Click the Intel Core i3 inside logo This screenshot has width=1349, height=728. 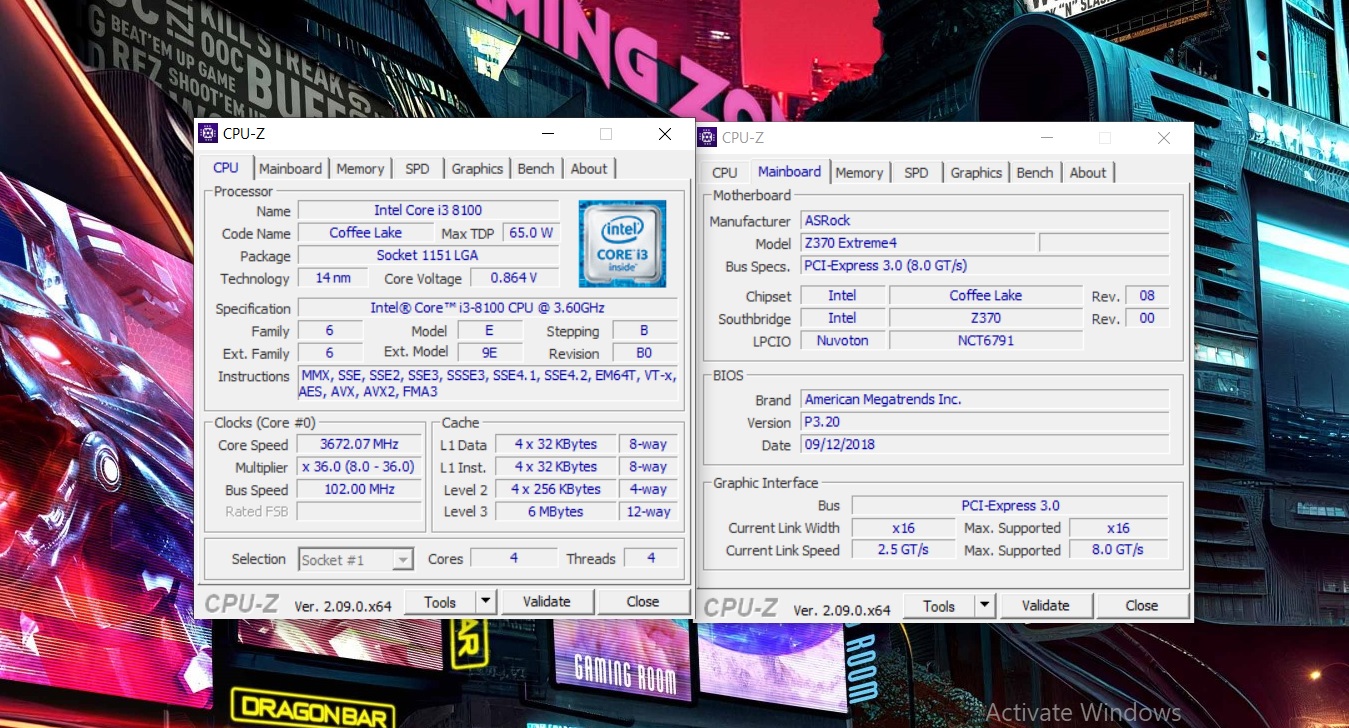pos(622,245)
